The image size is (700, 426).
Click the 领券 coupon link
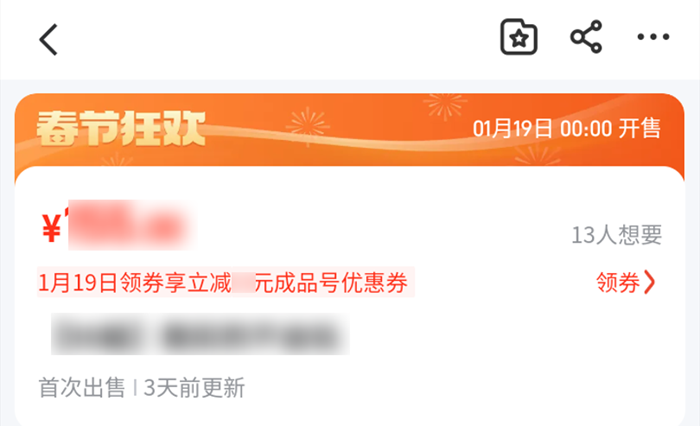coord(618,282)
